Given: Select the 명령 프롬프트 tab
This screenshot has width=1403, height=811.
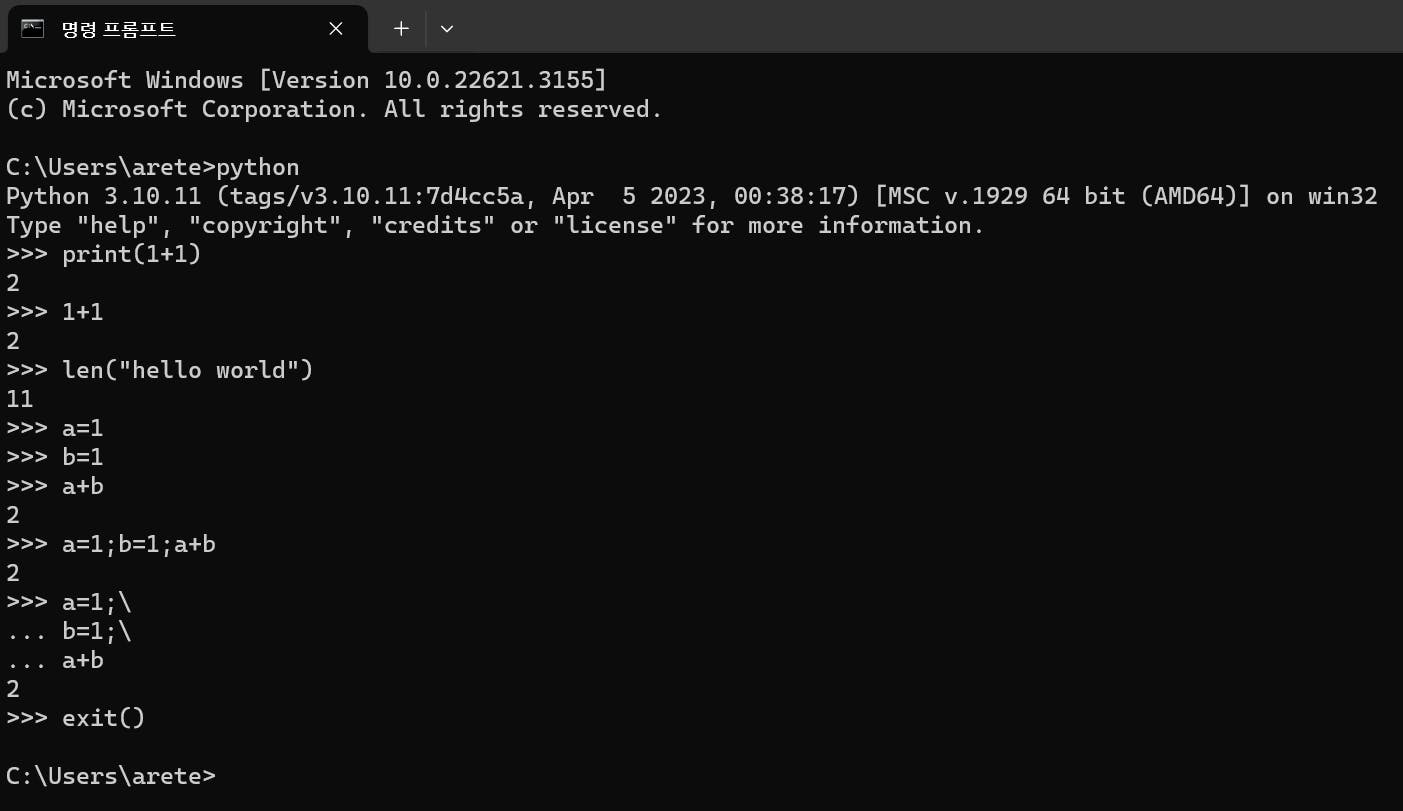Looking at the screenshot, I should pos(187,29).
